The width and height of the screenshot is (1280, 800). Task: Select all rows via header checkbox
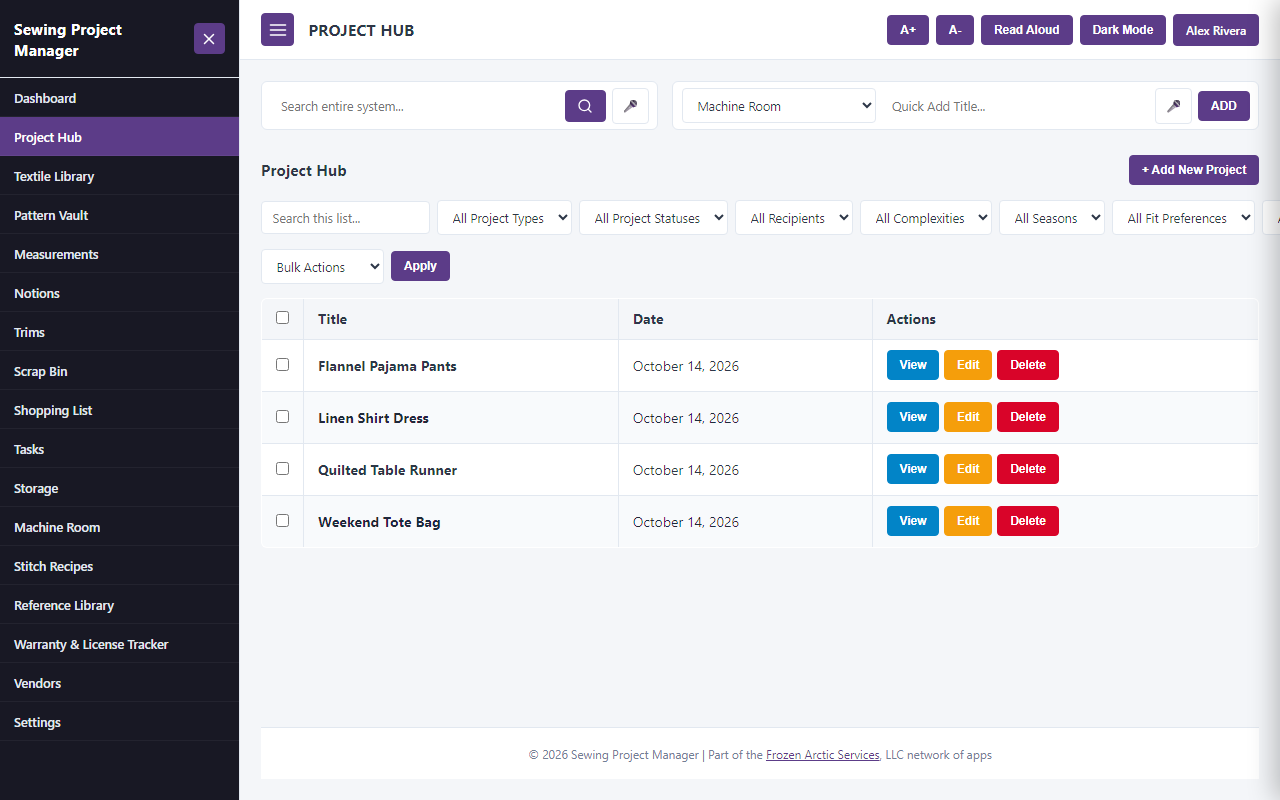pyautogui.click(x=282, y=318)
